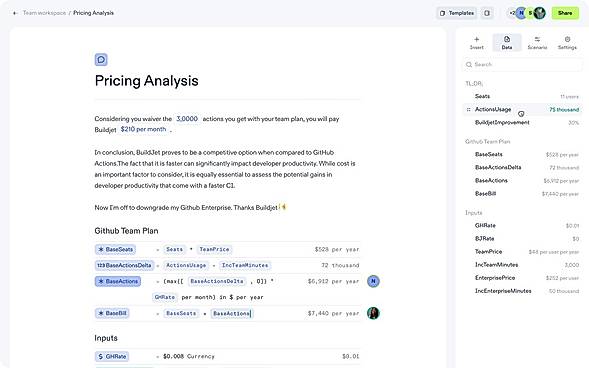This screenshot has height=368, width=589.
Task: Select BaseActionsDelta row in sidebar
Action: tap(522, 167)
